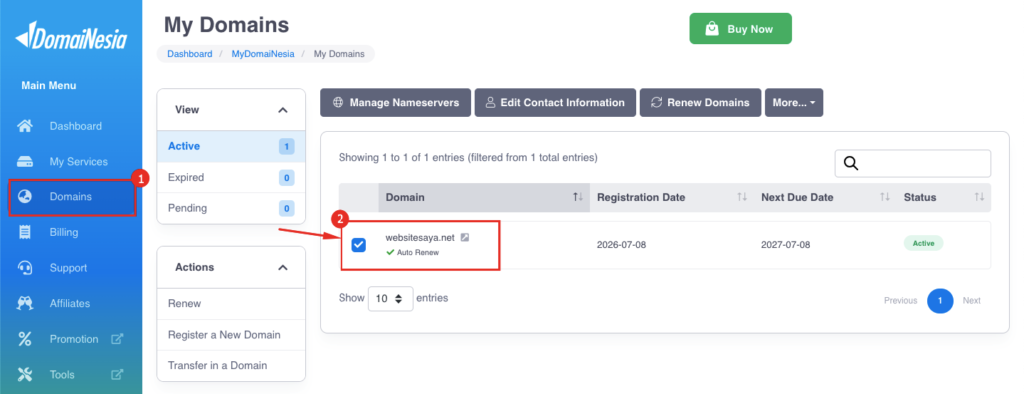Screen dimensions: 1024x394
Task: Open Affiliates in the main menu
Action: tap(71, 303)
